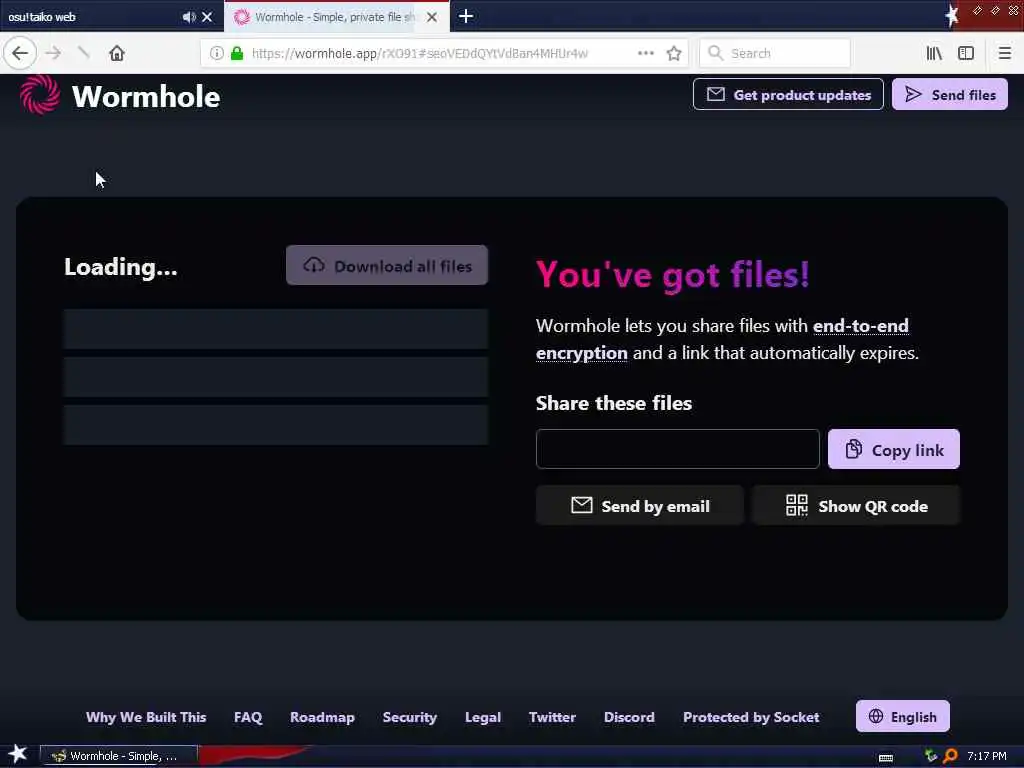Open the Twitter footer link
Screen dimensions: 1024x768
(552, 717)
